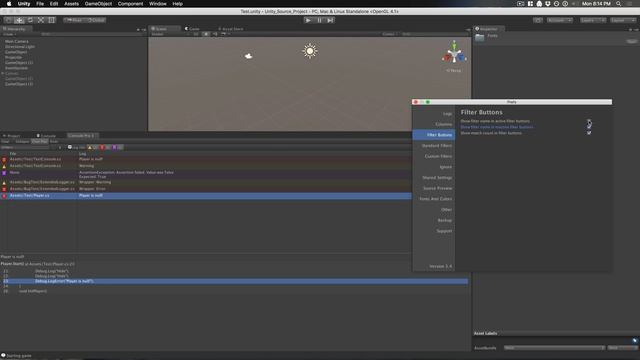Open the AssetBundle name dropdown
The image size is (640, 360).
click(x=554, y=348)
